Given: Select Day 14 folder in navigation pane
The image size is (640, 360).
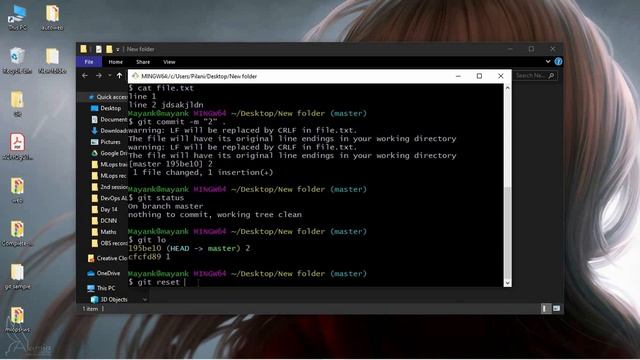Looking at the screenshot, I should point(104,209).
